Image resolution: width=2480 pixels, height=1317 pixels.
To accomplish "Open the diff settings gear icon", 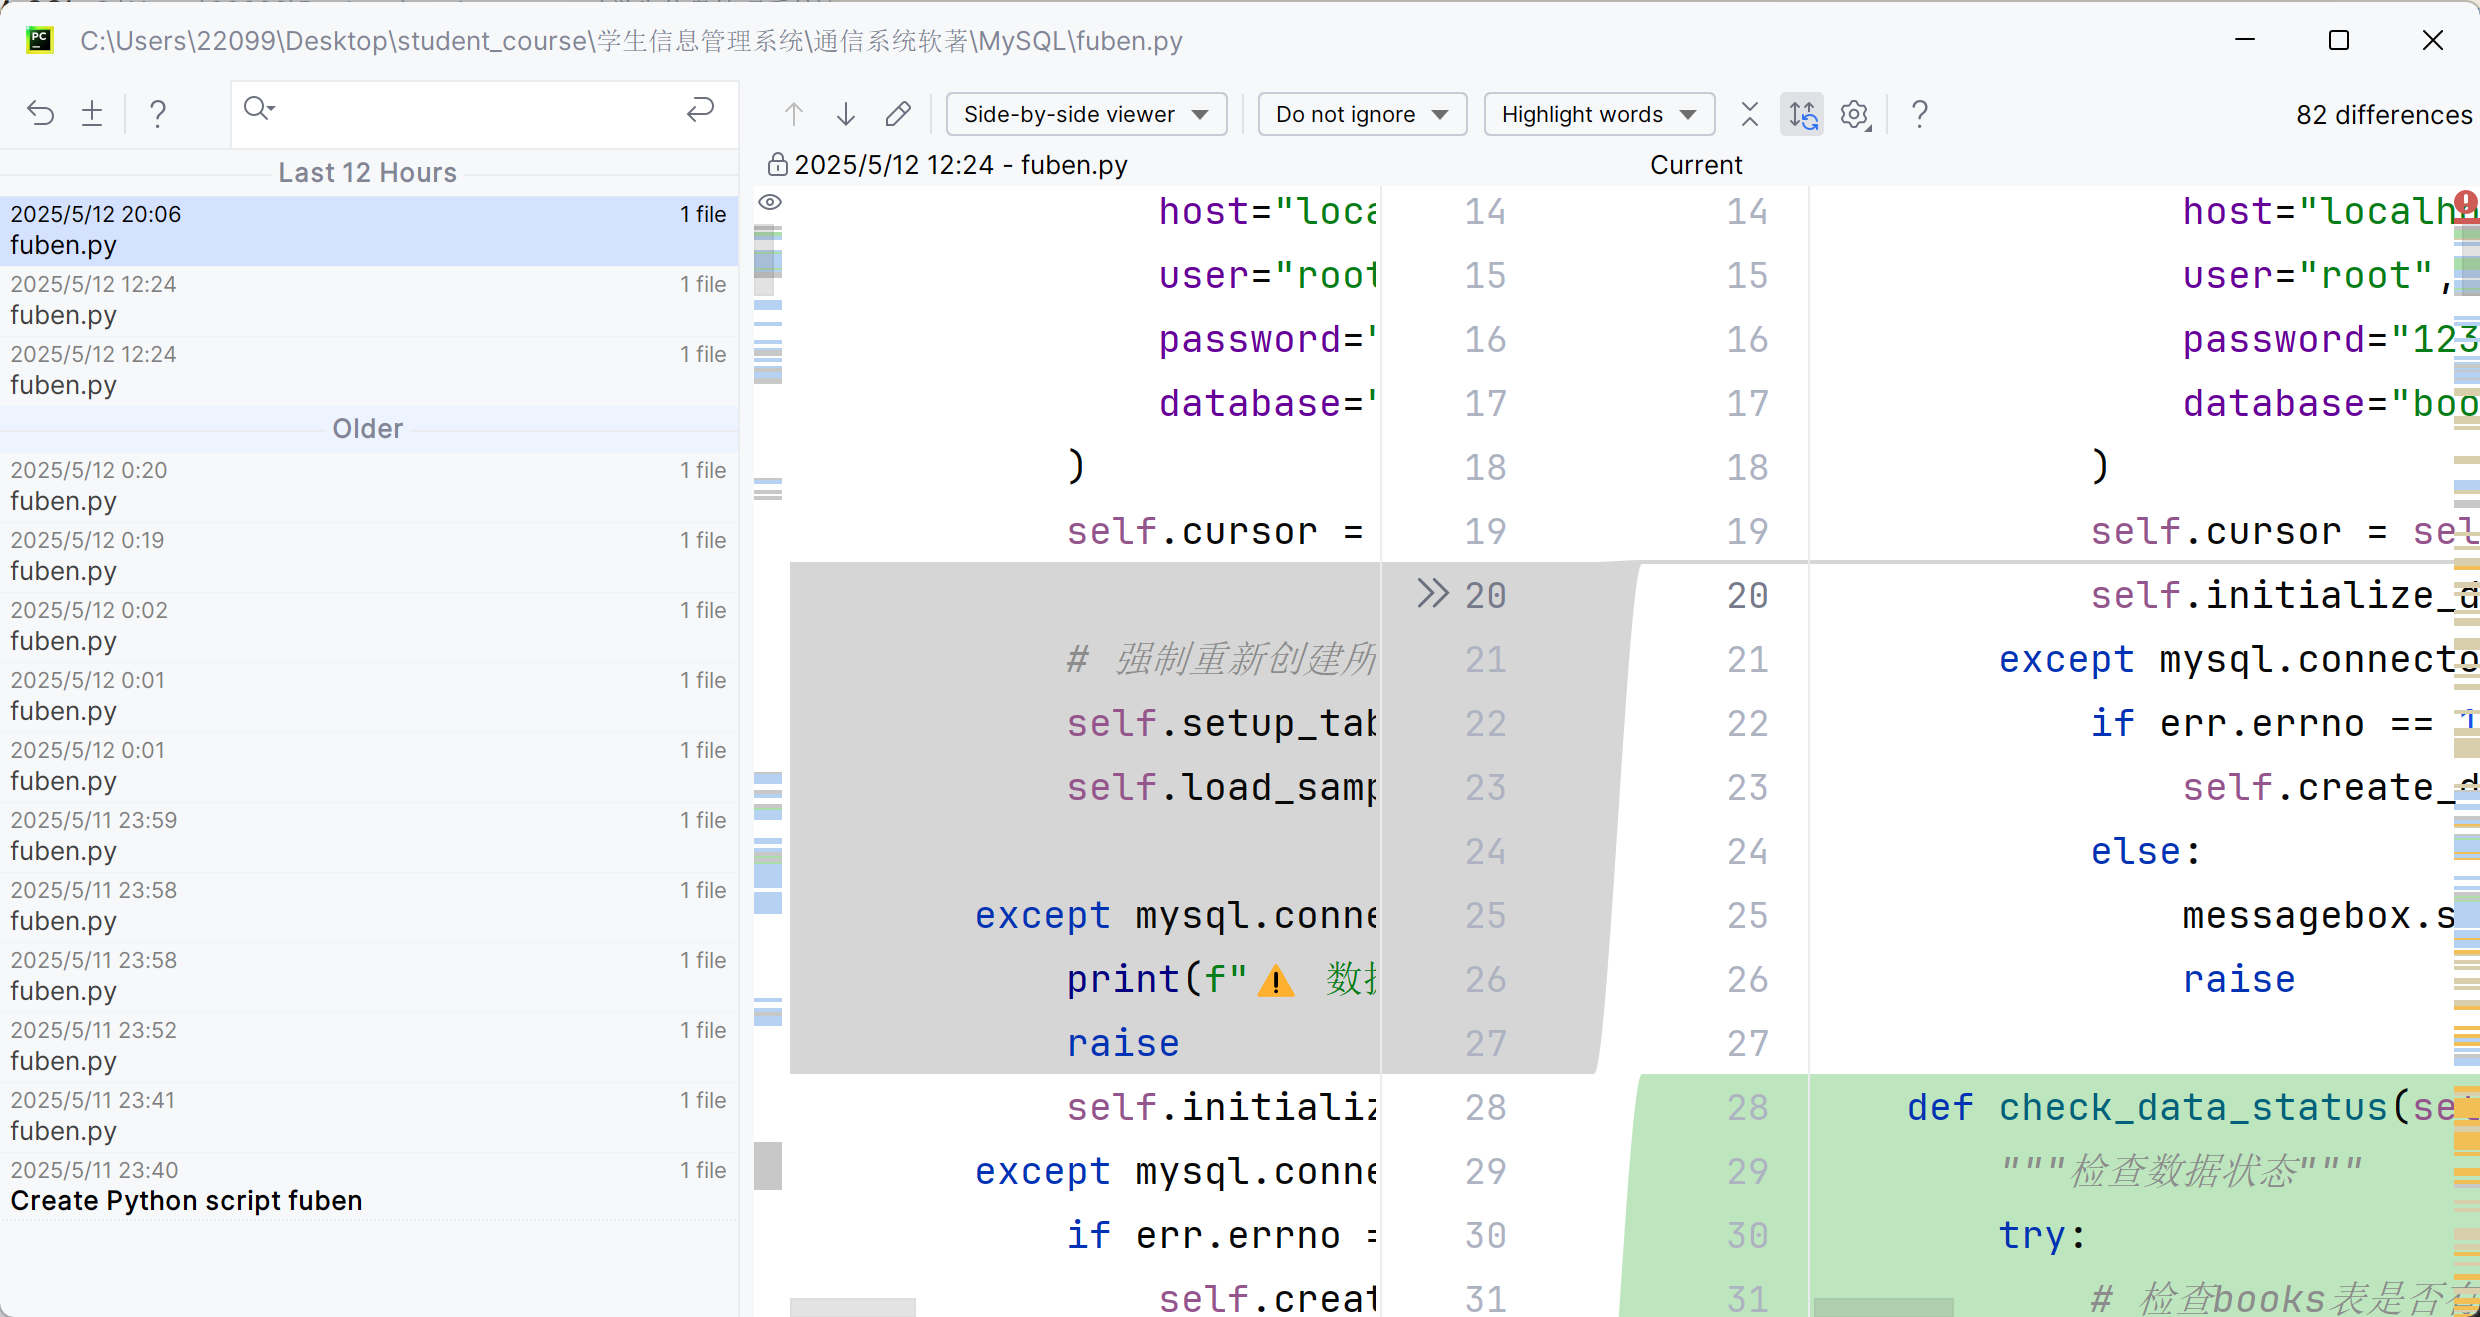I will click(x=1855, y=114).
